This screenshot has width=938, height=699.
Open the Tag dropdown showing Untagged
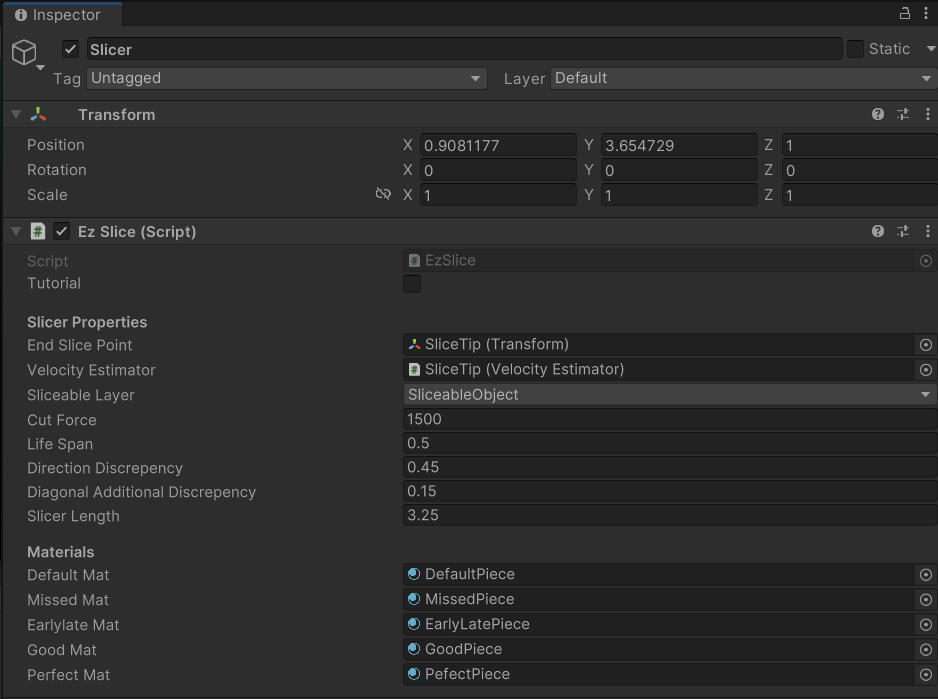pos(285,78)
